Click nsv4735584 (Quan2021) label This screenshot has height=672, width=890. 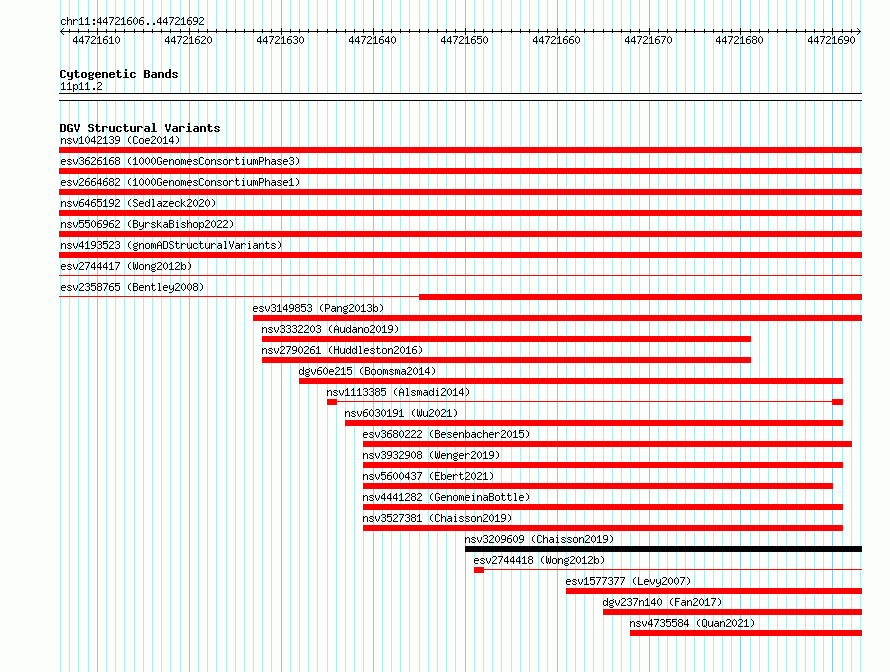click(x=692, y=623)
